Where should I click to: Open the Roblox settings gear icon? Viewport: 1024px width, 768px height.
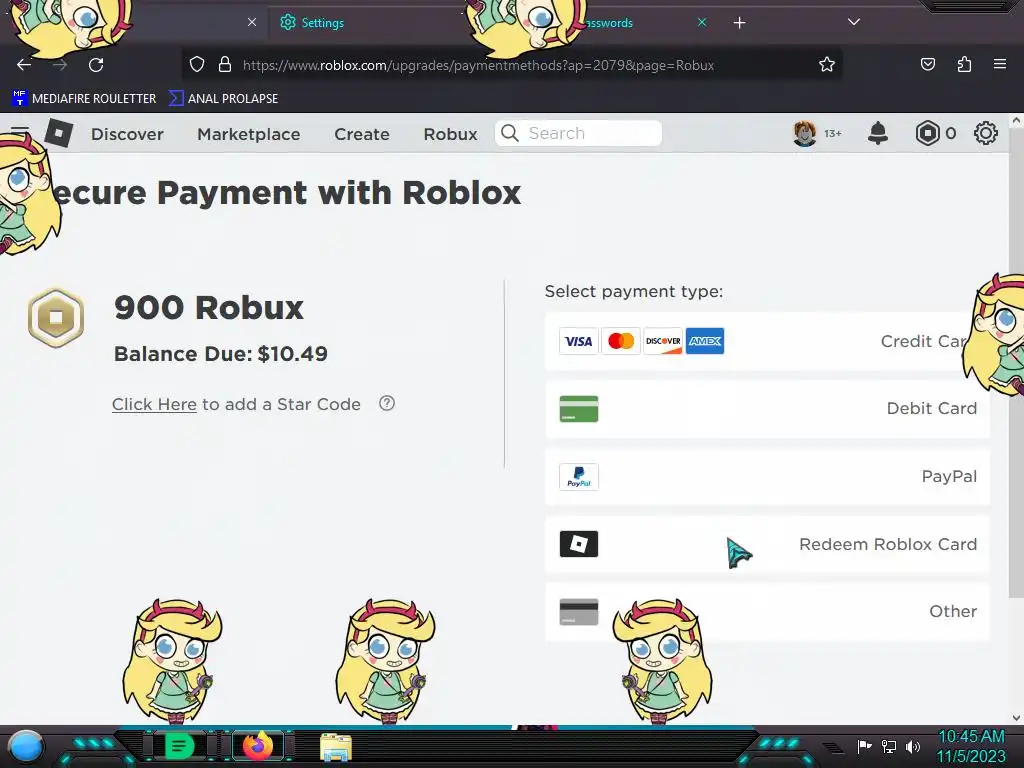[x=985, y=133]
